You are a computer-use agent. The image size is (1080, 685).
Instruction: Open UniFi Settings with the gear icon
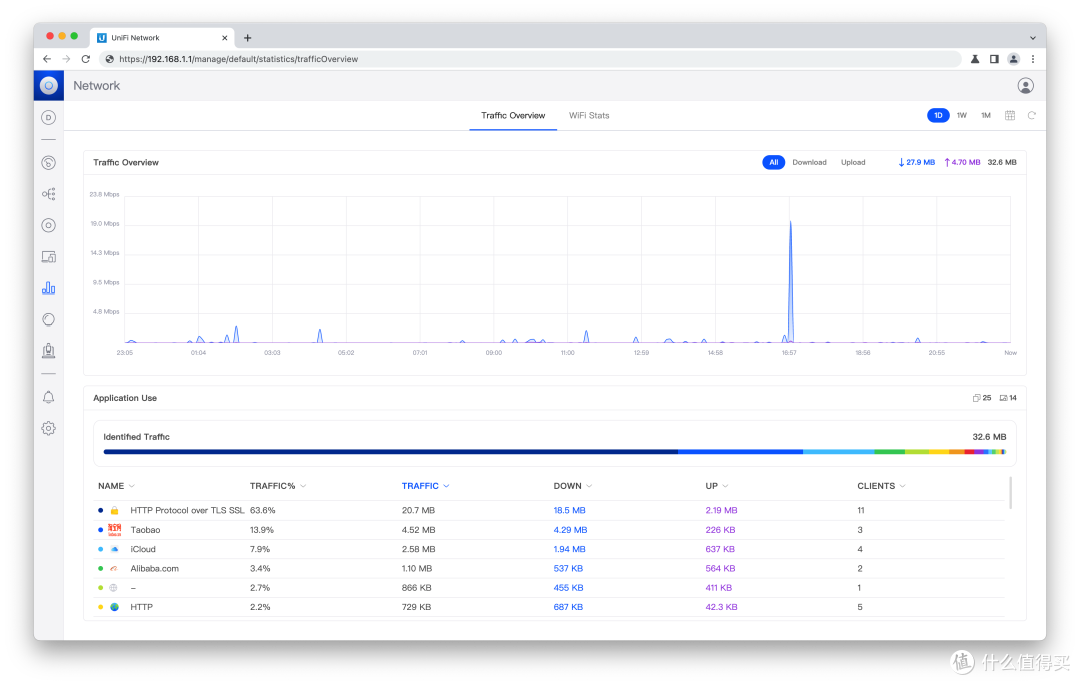pyautogui.click(x=48, y=427)
